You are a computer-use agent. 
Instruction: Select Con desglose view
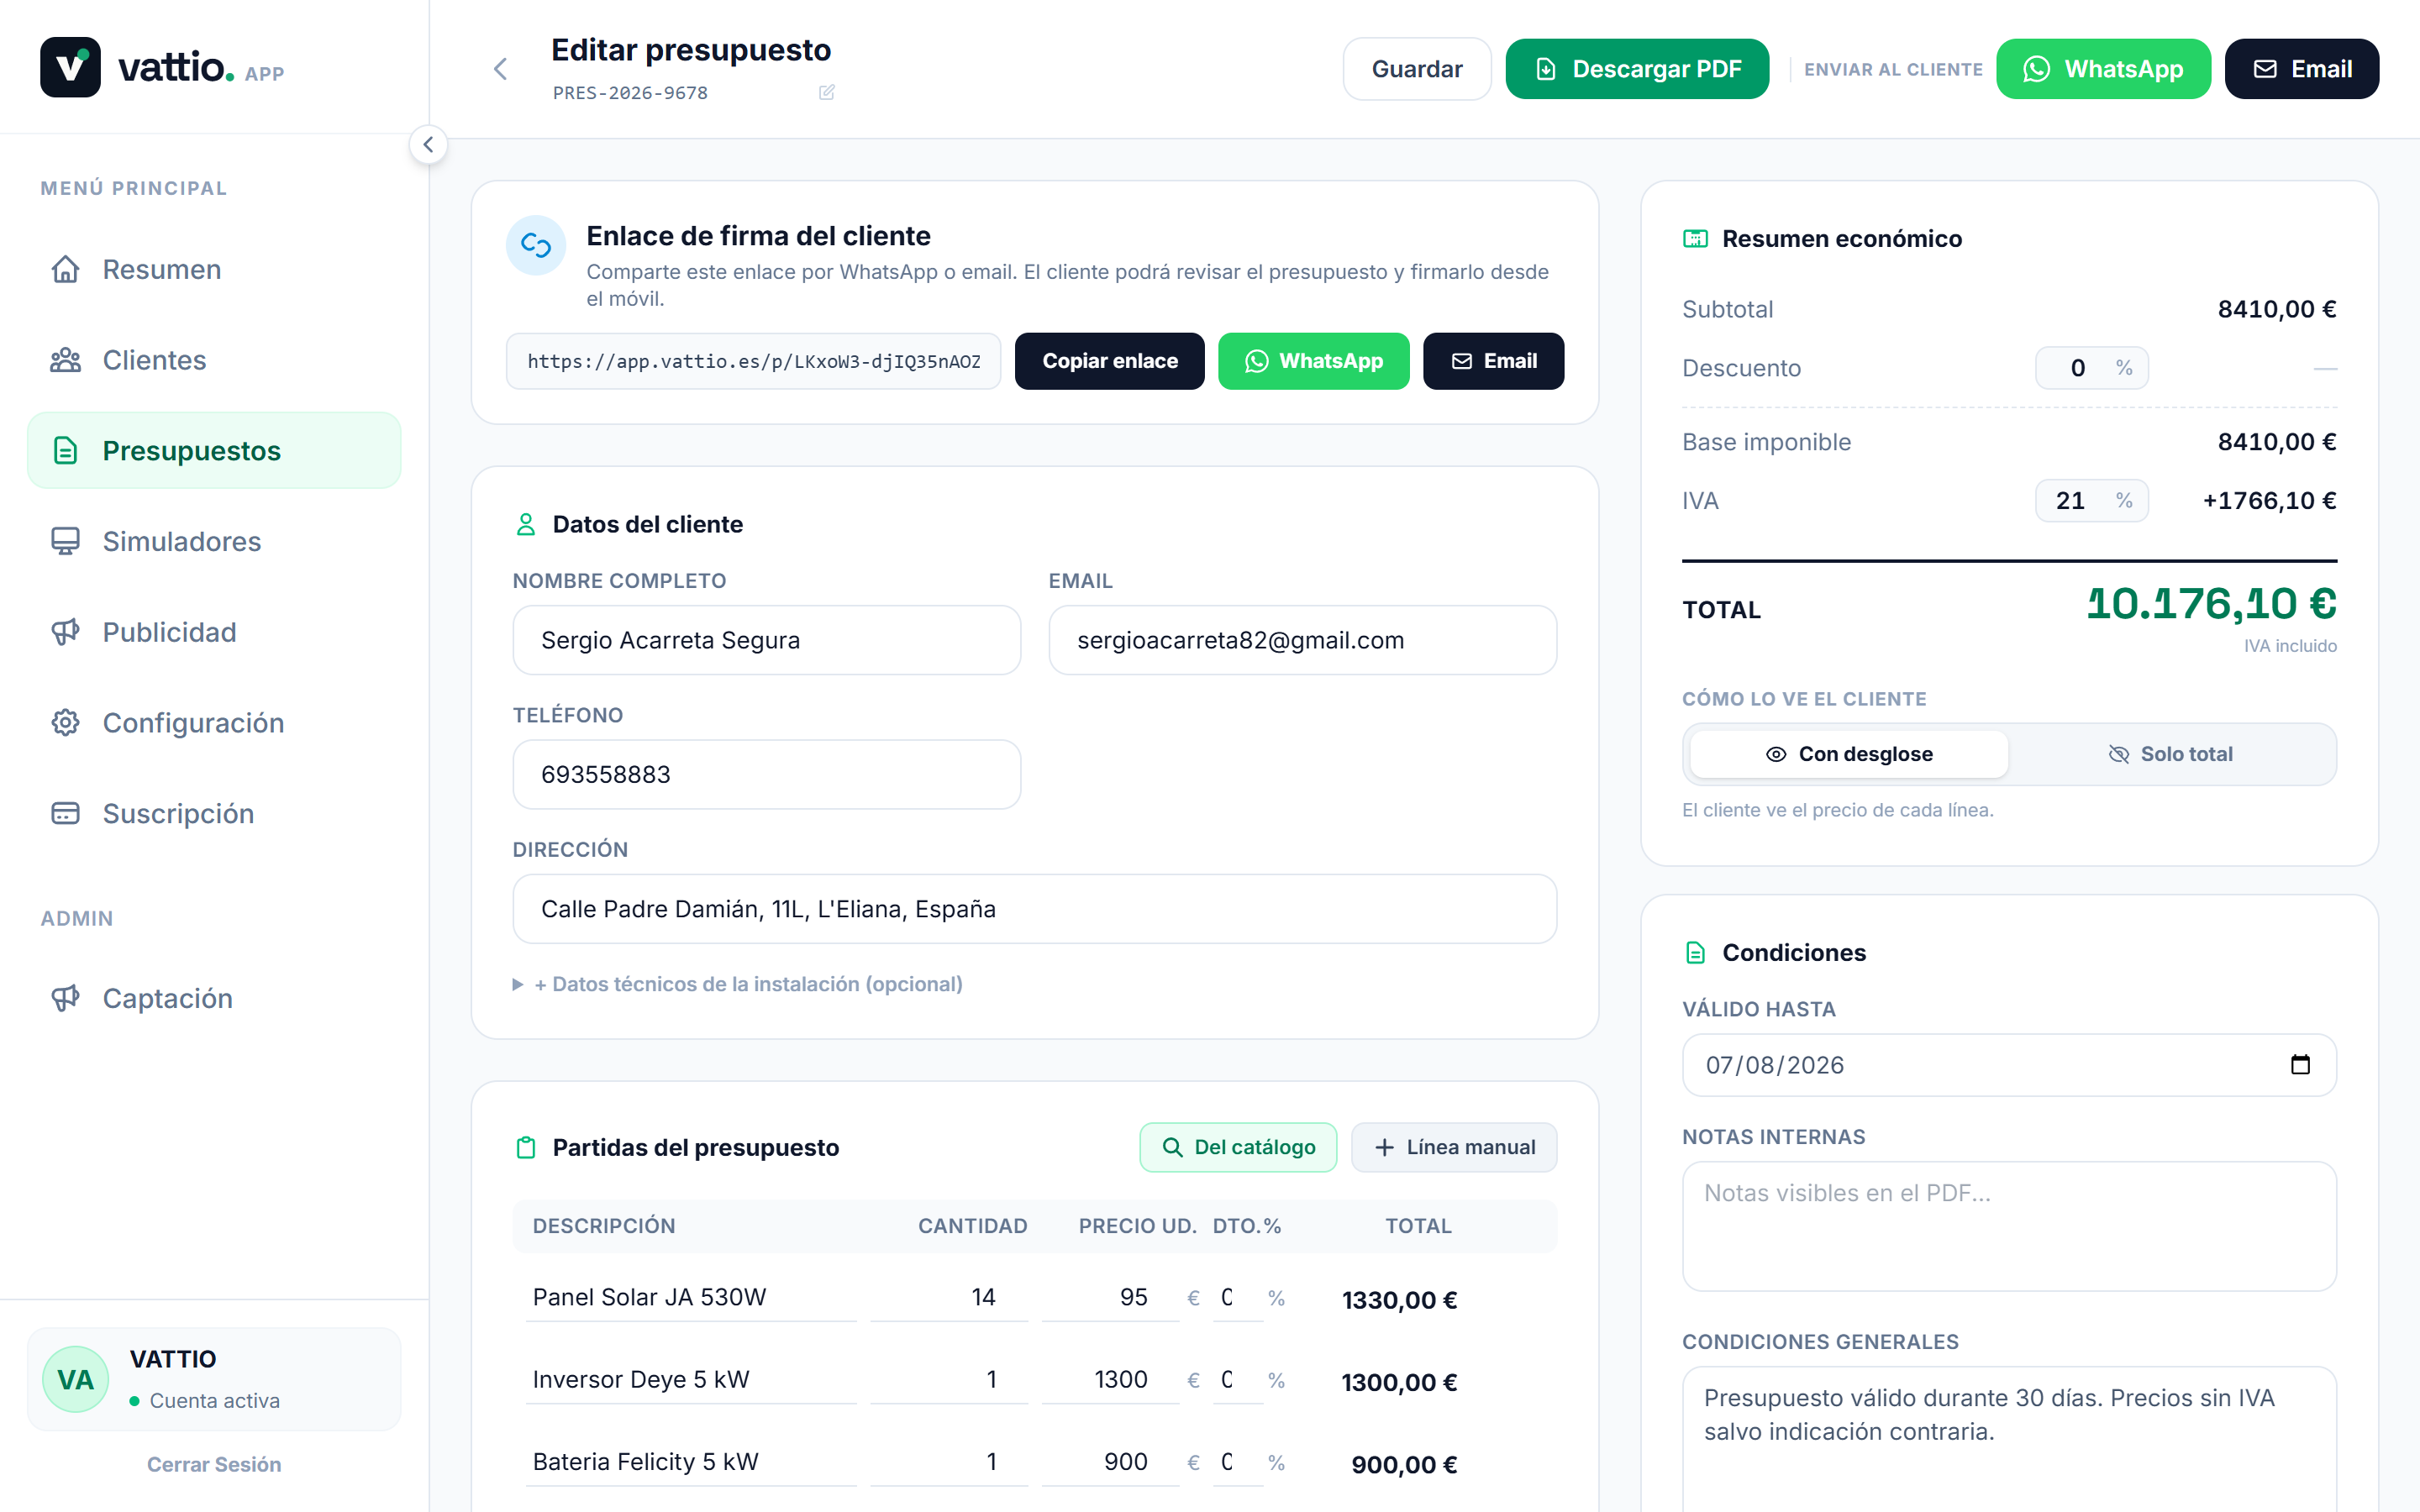click(x=1848, y=754)
